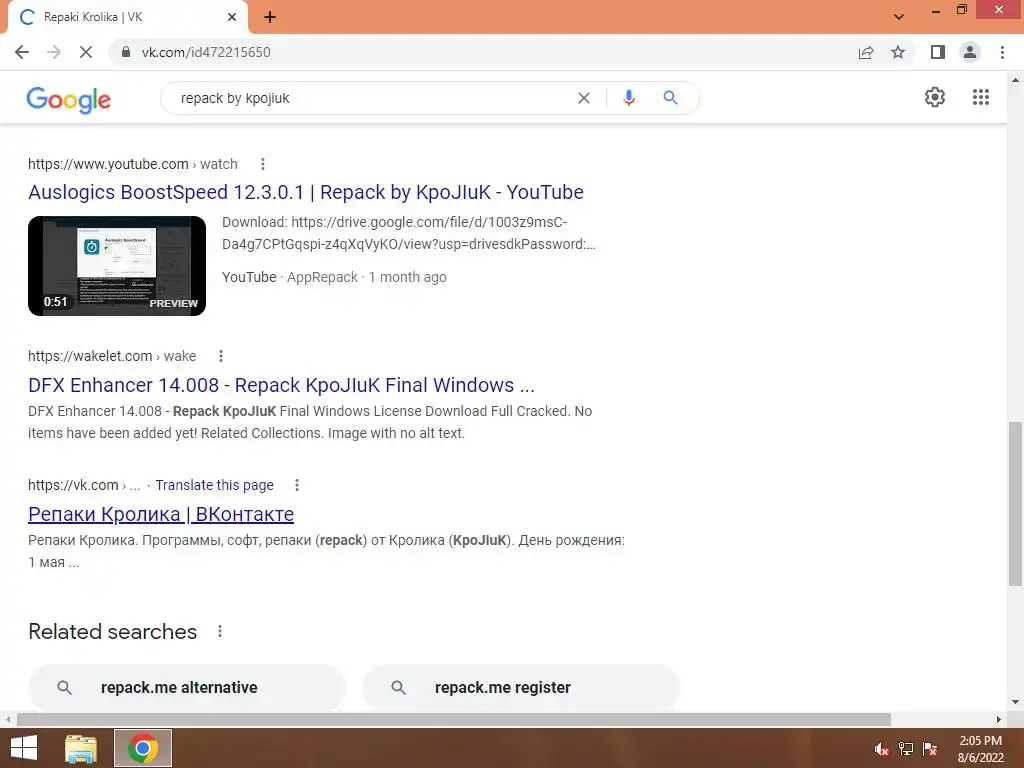1024x768 pixels.
Task: Click the scroll-right arrow at bottom
Action: coord(999,719)
